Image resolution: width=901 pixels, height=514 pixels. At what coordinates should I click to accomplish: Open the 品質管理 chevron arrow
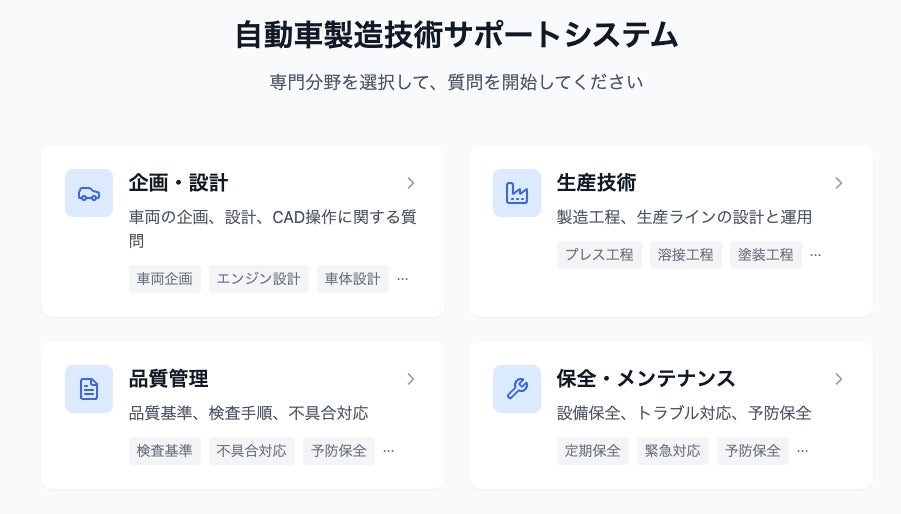point(411,379)
